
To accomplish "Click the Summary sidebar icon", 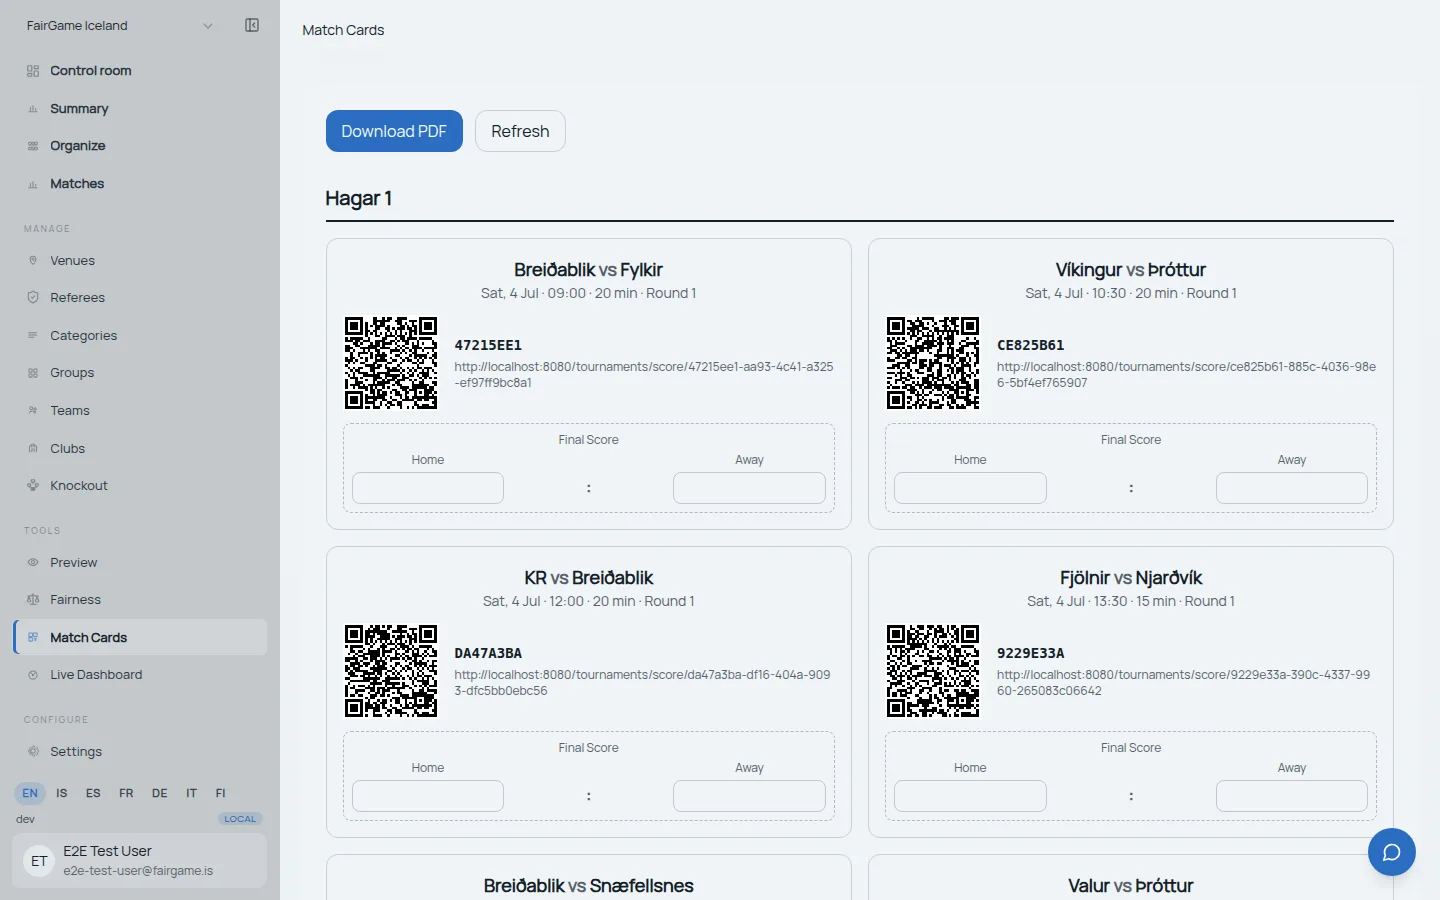I will click(33, 109).
